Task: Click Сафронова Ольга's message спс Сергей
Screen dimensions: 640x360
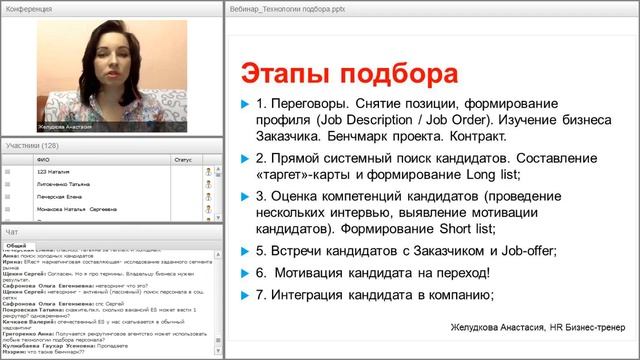Action: click(x=63, y=304)
